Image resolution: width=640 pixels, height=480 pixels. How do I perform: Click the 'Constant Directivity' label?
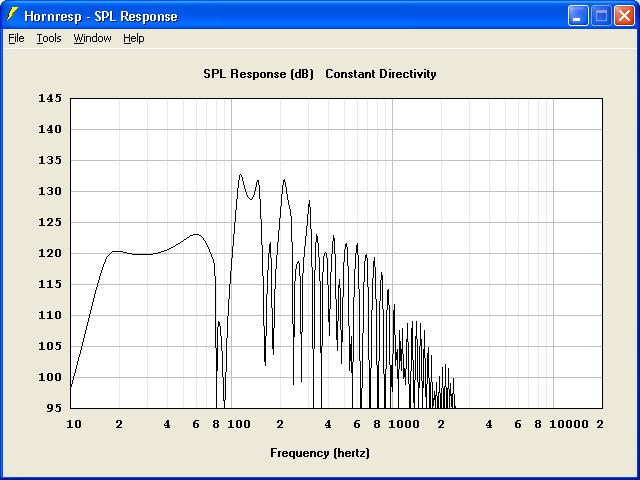[x=381, y=74]
